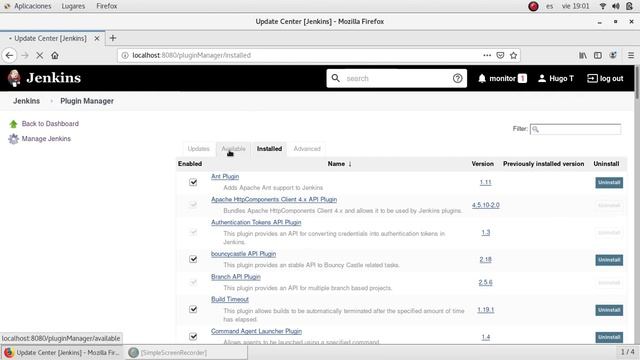The height and width of the screenshot is (360, 640).
Task: Click into the Filter input field
Action: coord(576,129)
